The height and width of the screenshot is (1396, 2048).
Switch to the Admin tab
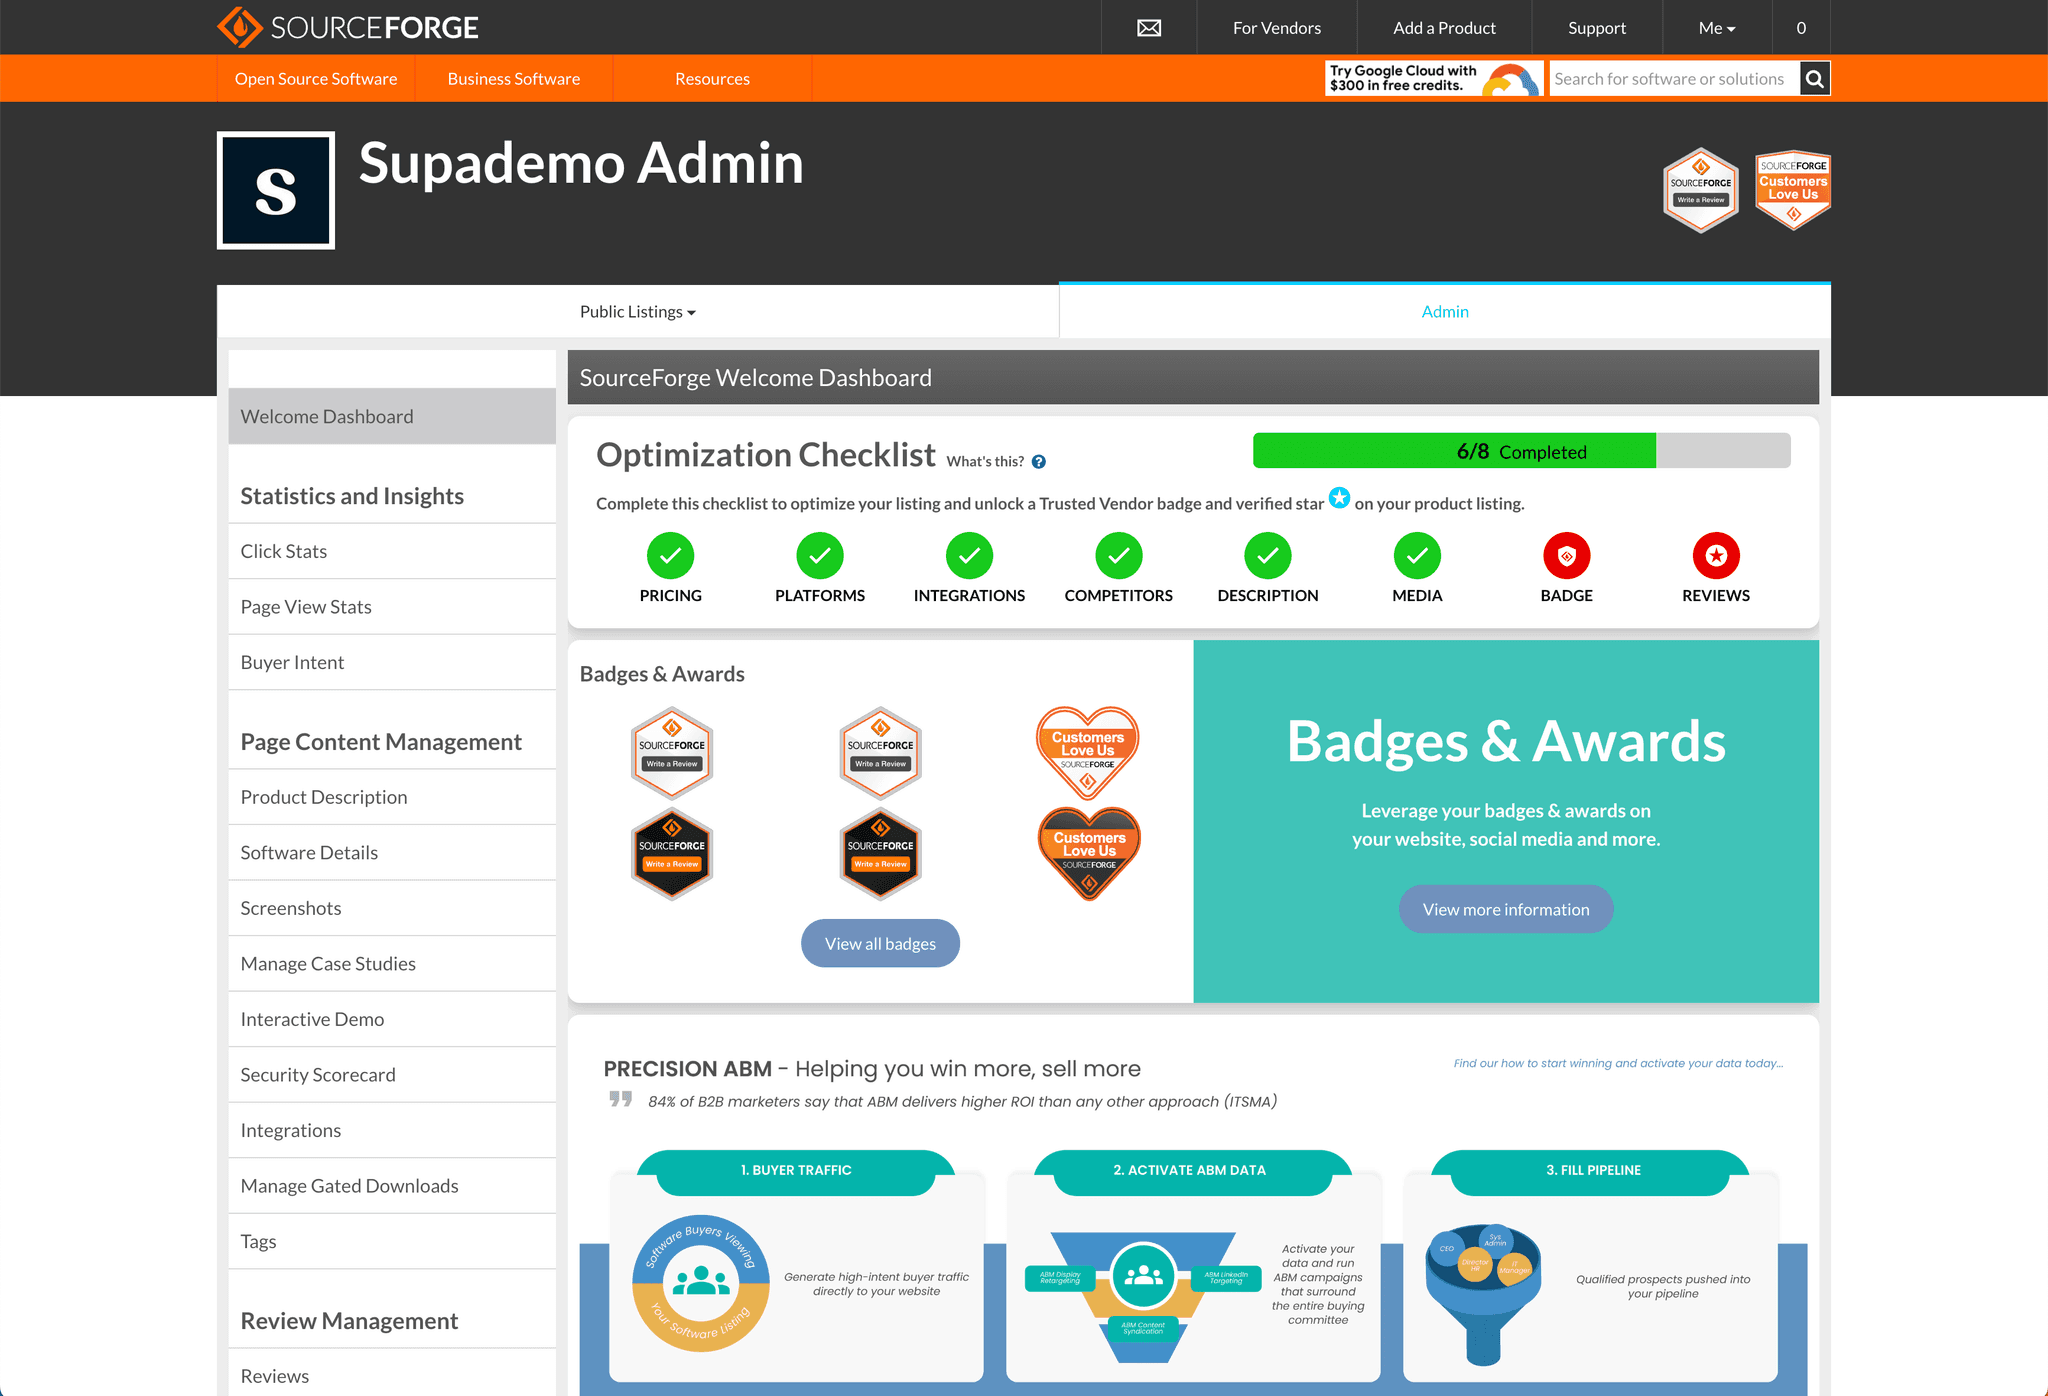pyautogui.click(x=1445, y=312)
